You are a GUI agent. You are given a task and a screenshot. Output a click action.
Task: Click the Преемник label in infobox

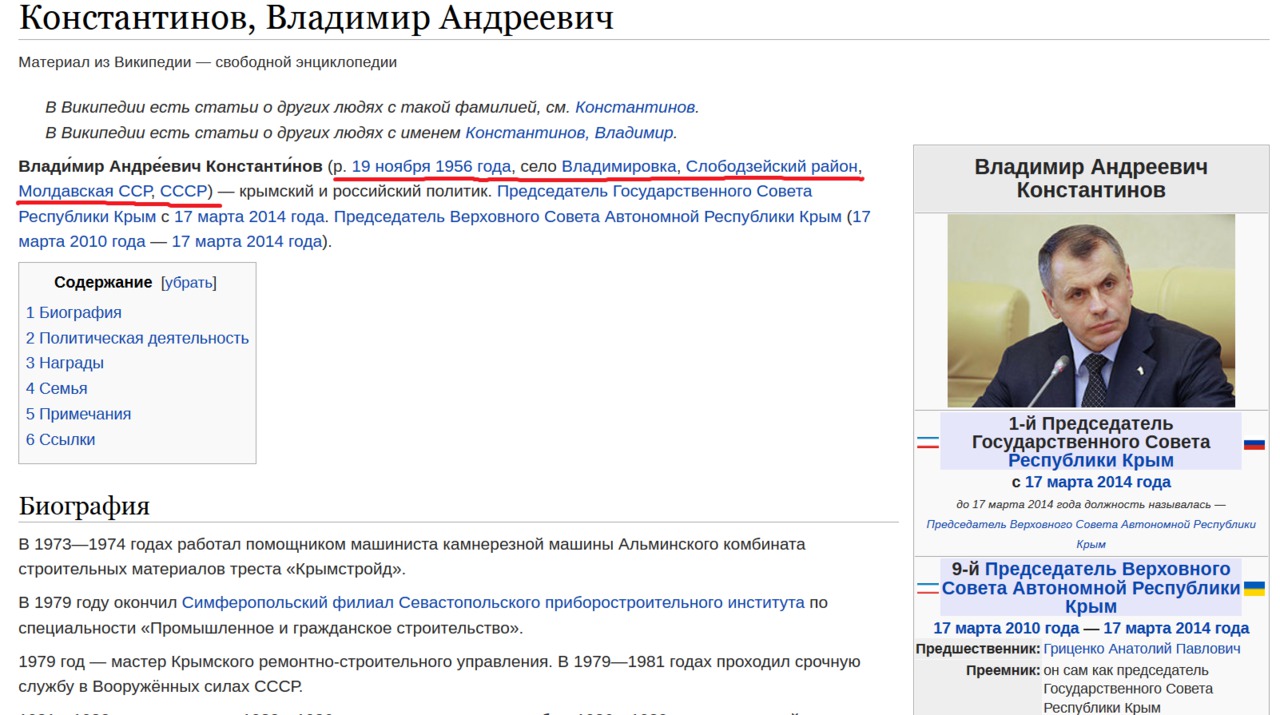(1003, 670)
